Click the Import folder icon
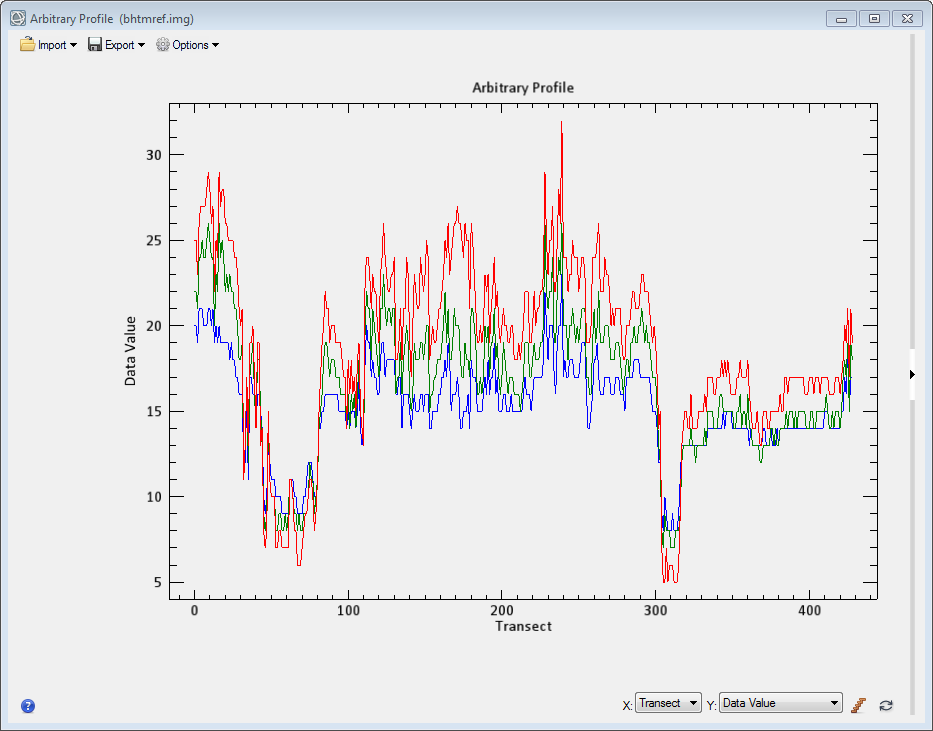The image size is (933, 731). point(28,45)
